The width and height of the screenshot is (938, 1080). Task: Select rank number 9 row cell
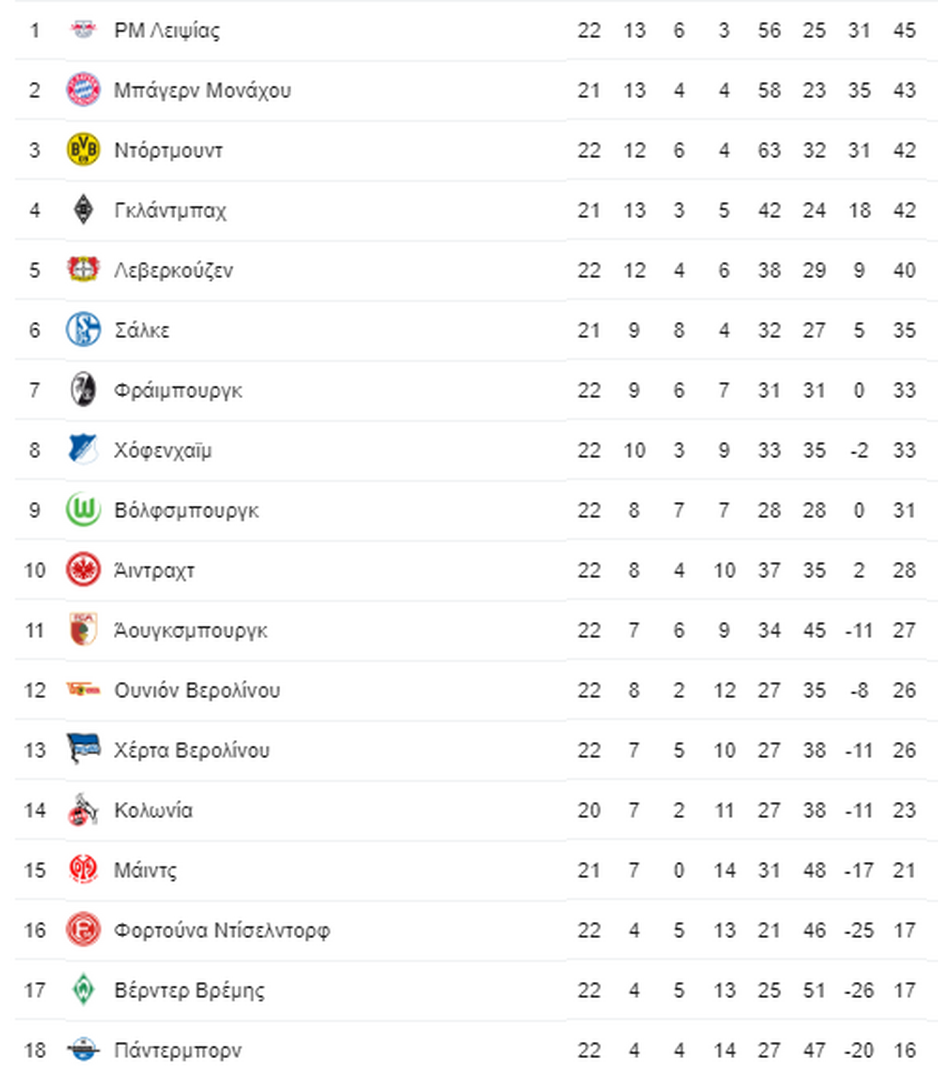(34, 510)
